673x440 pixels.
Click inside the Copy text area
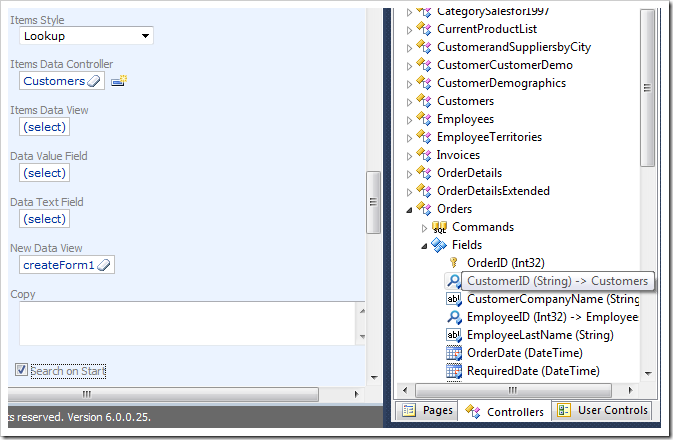click(187, 323)
